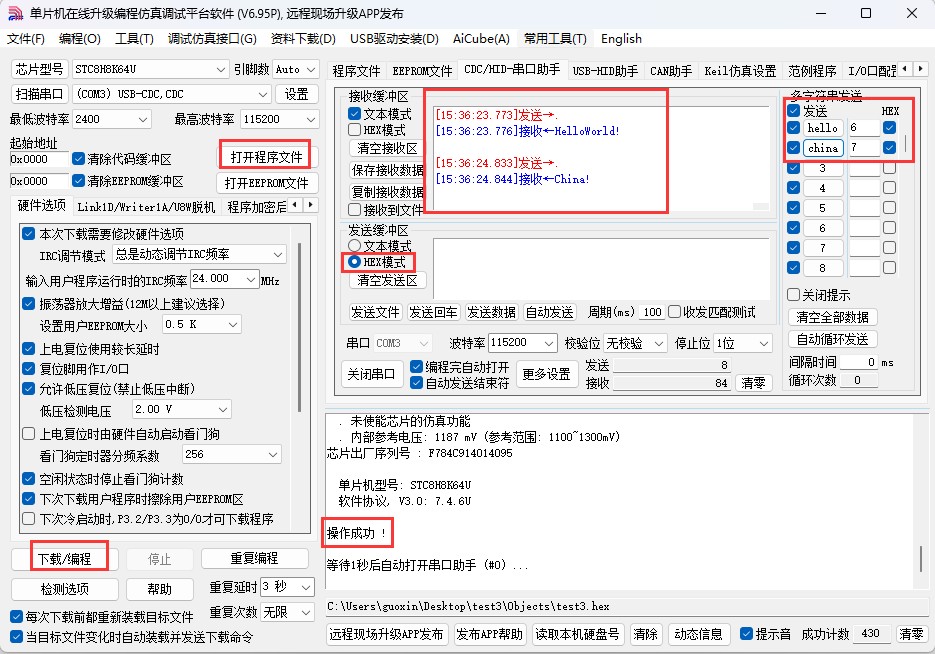
Task: Click the 打开程序文件 button
Action: click(x=266, y=157)
